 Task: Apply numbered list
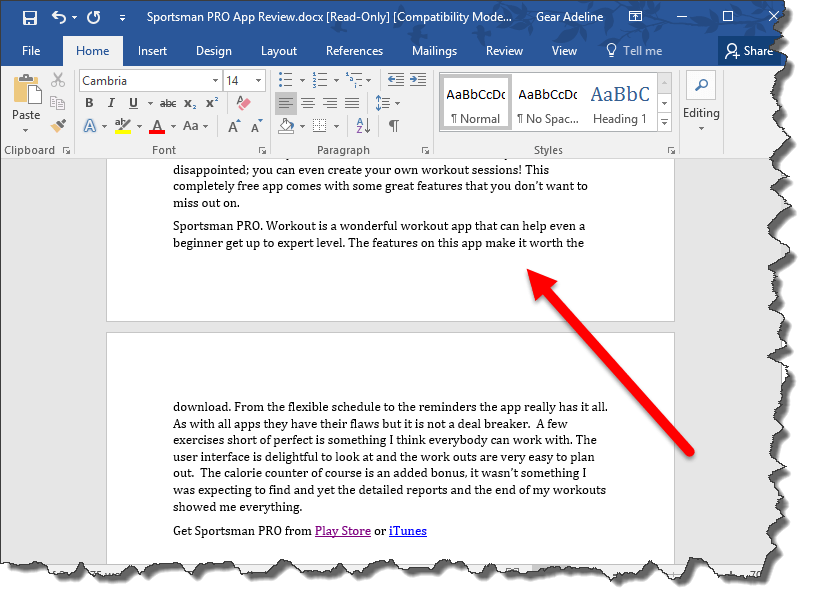[320, 80]
